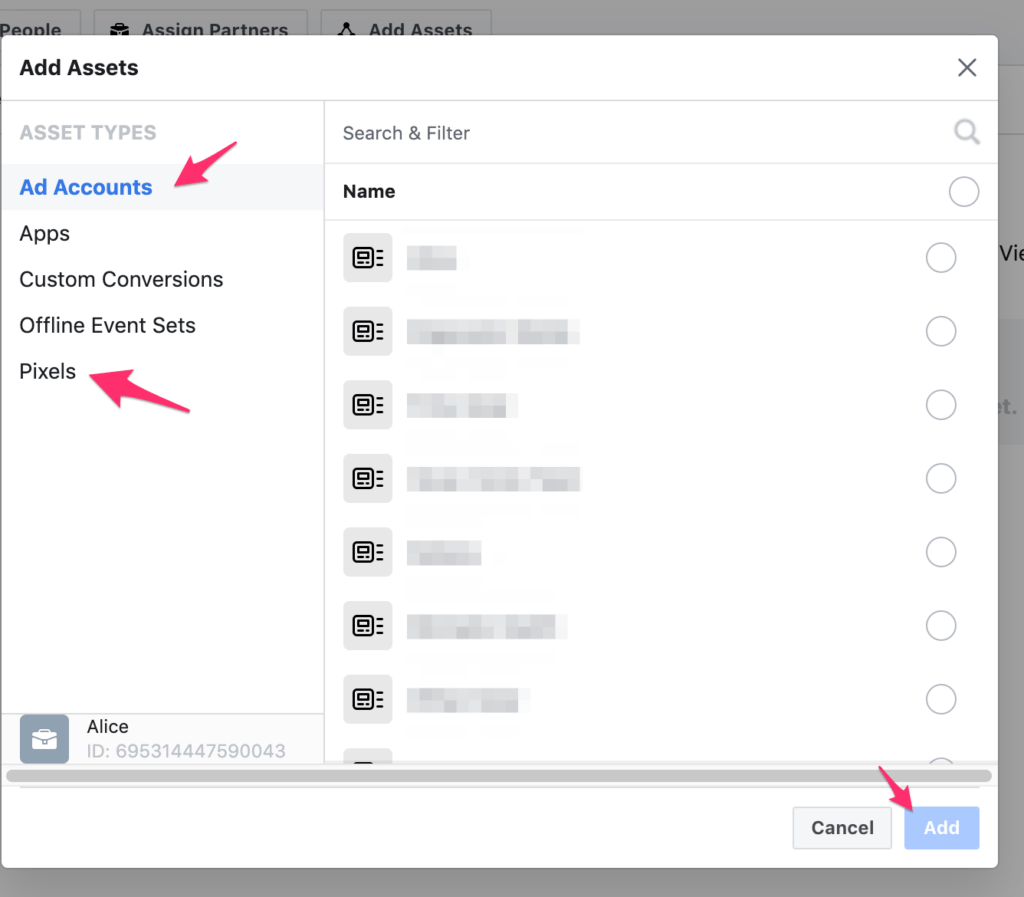Select the fourth ad account radio button
Viewport: 1024px width, 897px height.
[941, 479]
